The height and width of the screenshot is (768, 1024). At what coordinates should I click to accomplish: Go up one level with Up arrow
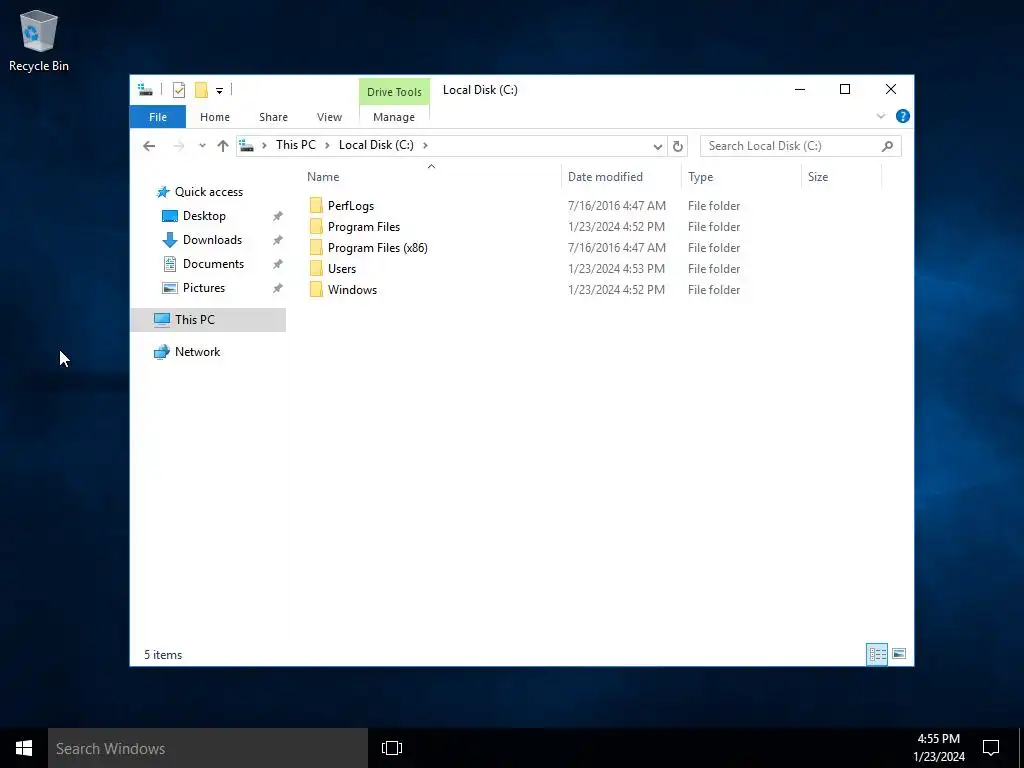pos(223,146)
